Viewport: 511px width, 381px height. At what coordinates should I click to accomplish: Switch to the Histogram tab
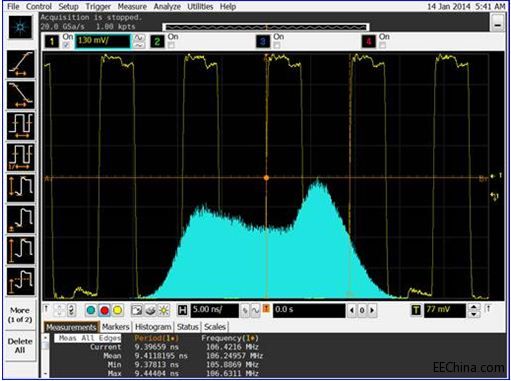(x=153, y=327)
